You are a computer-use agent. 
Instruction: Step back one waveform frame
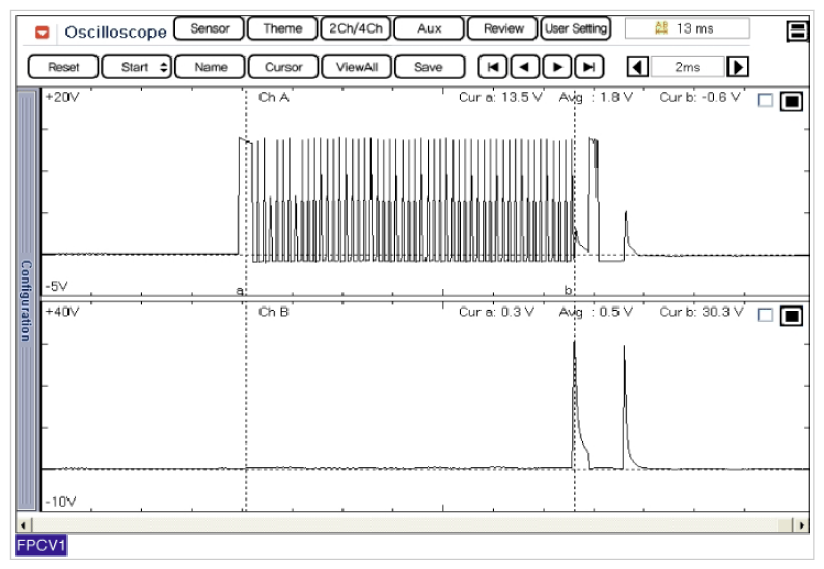pyautogui.click(x=524, y=67)
